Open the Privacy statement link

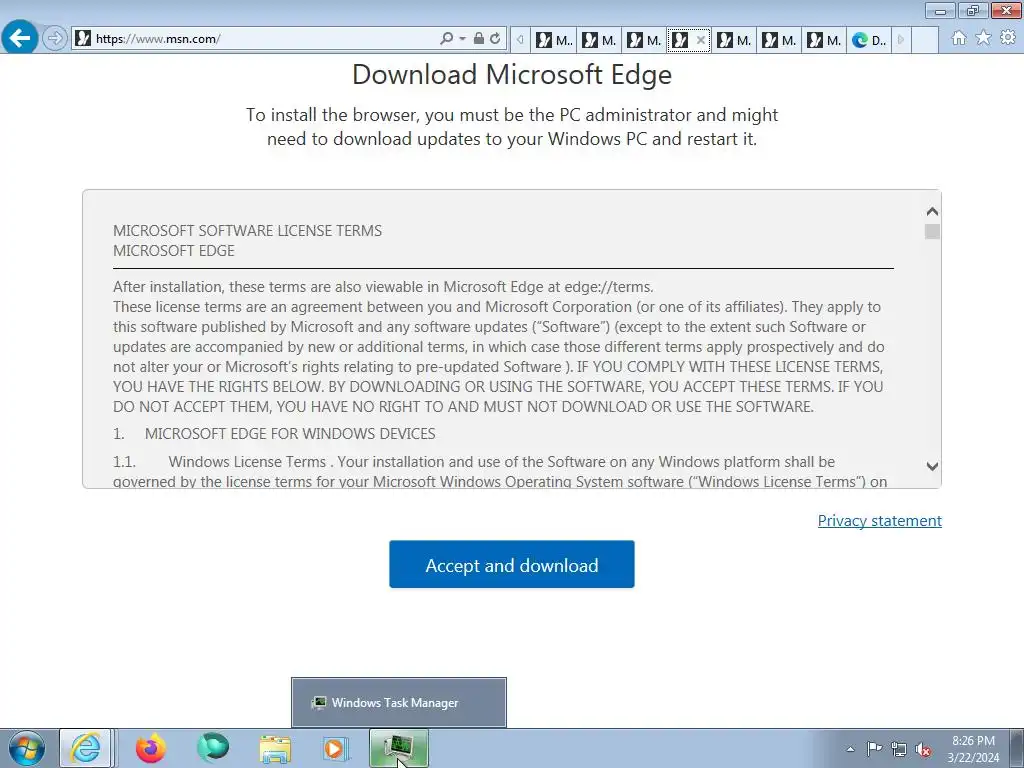880,520
